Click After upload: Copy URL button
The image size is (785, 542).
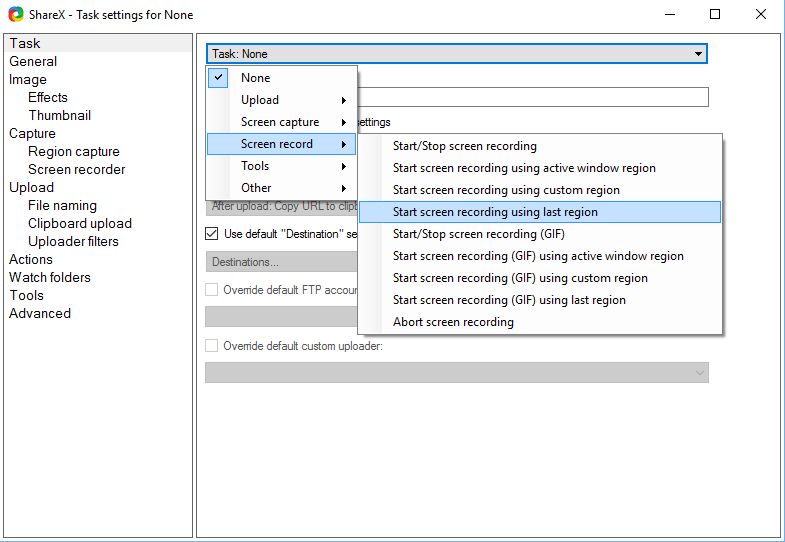pyautogui.click(x=281, y=208)
